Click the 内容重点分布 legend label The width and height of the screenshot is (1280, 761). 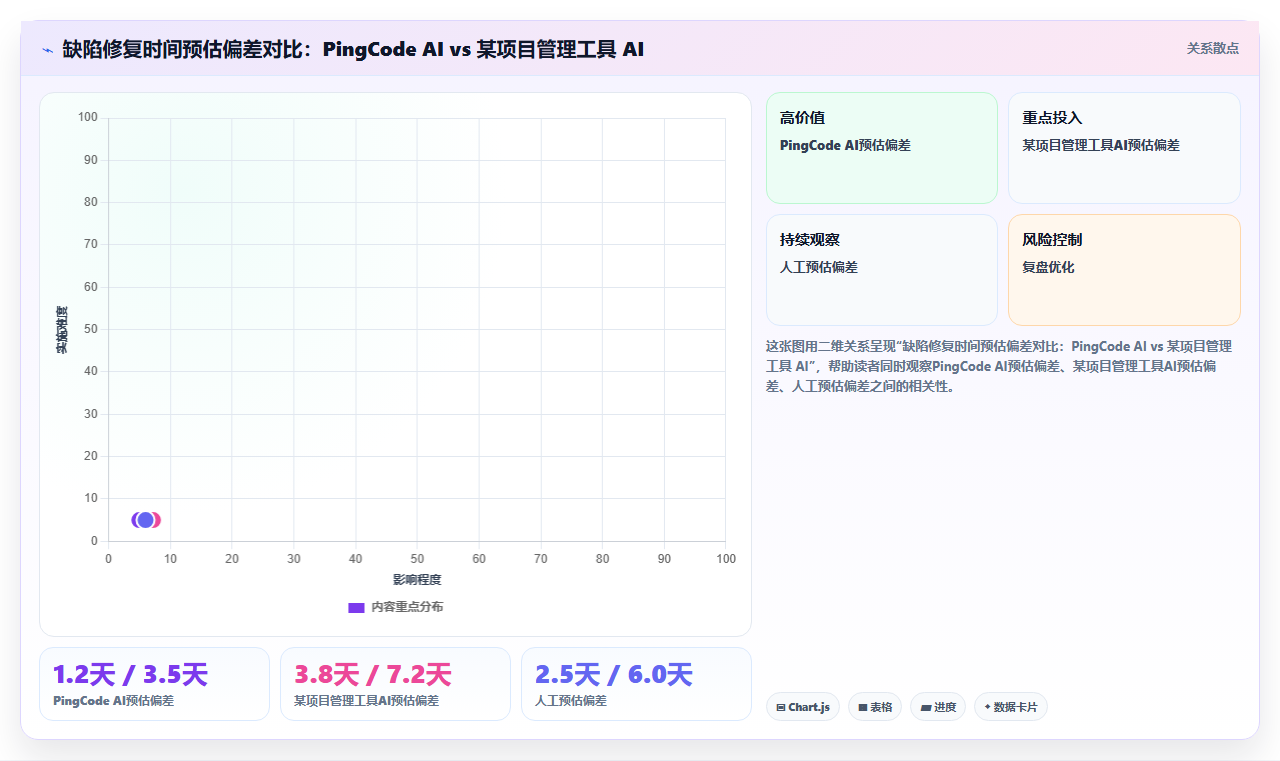click(407, 607)
